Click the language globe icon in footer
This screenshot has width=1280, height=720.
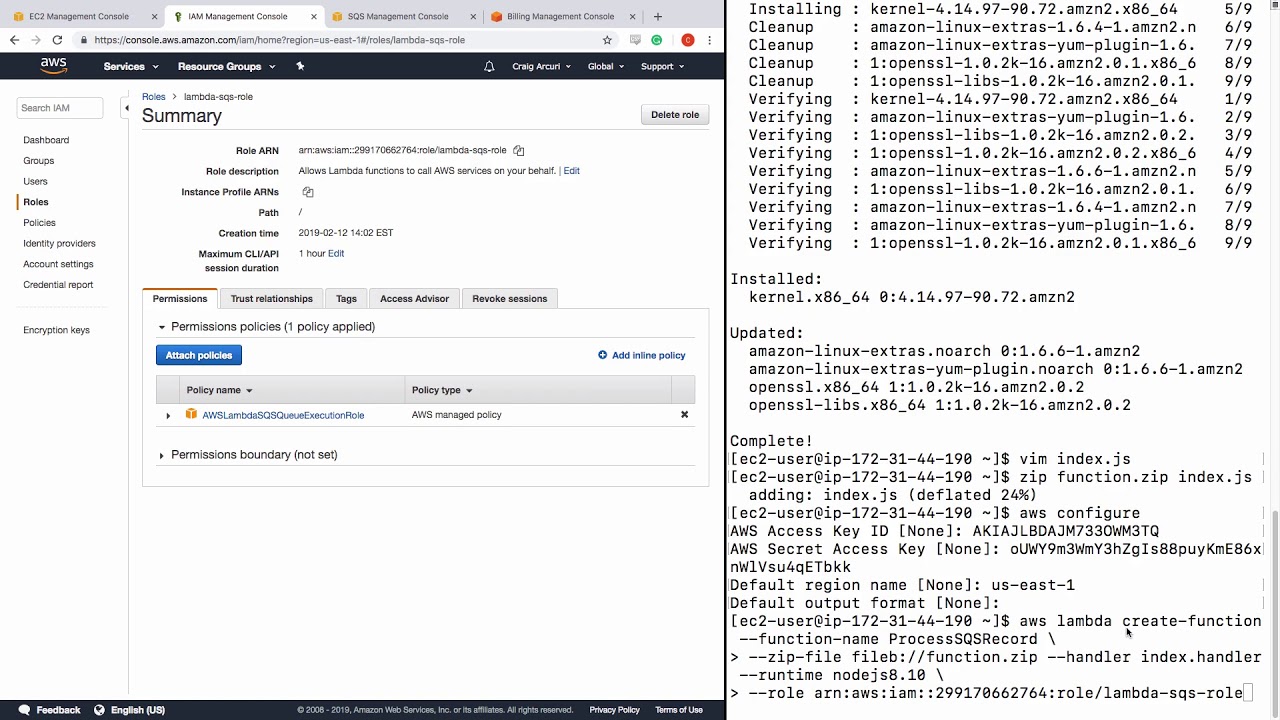[99, 710]
